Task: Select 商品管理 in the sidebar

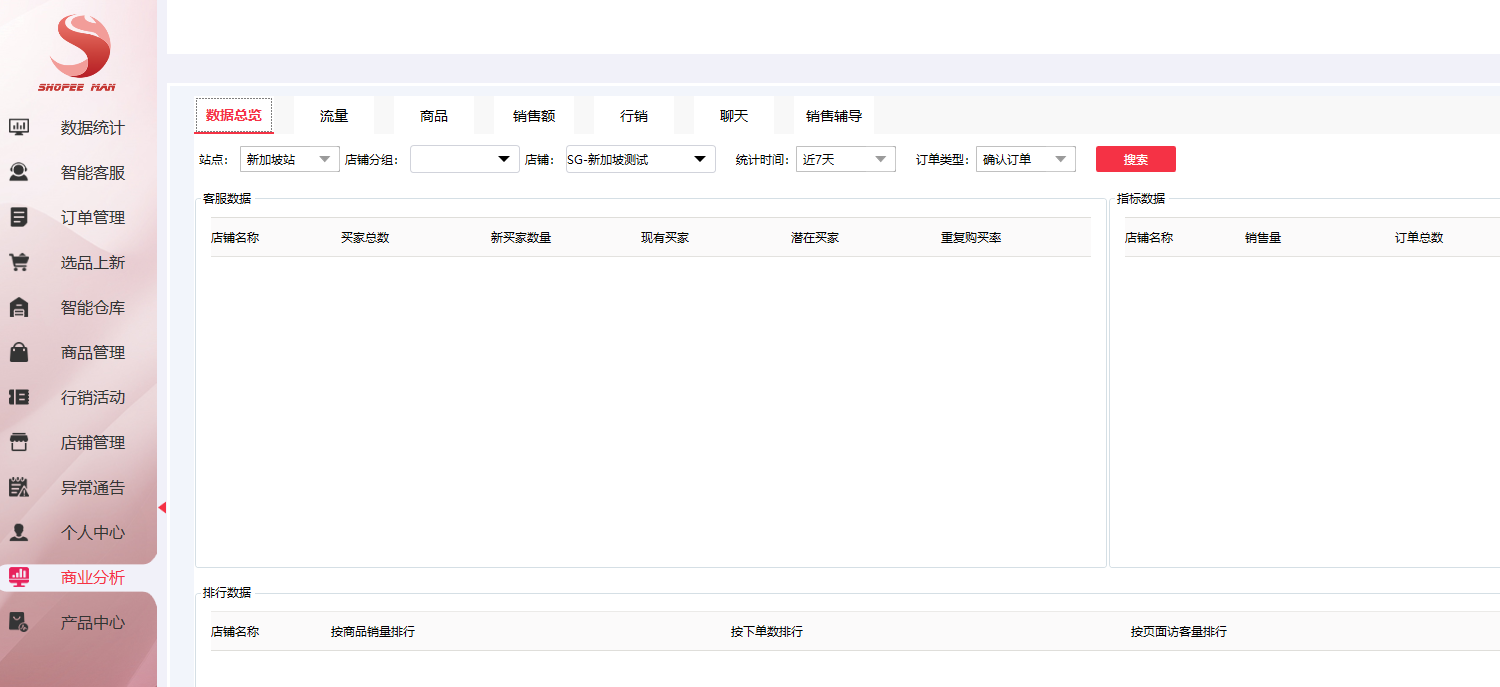Action: [20, 352]
